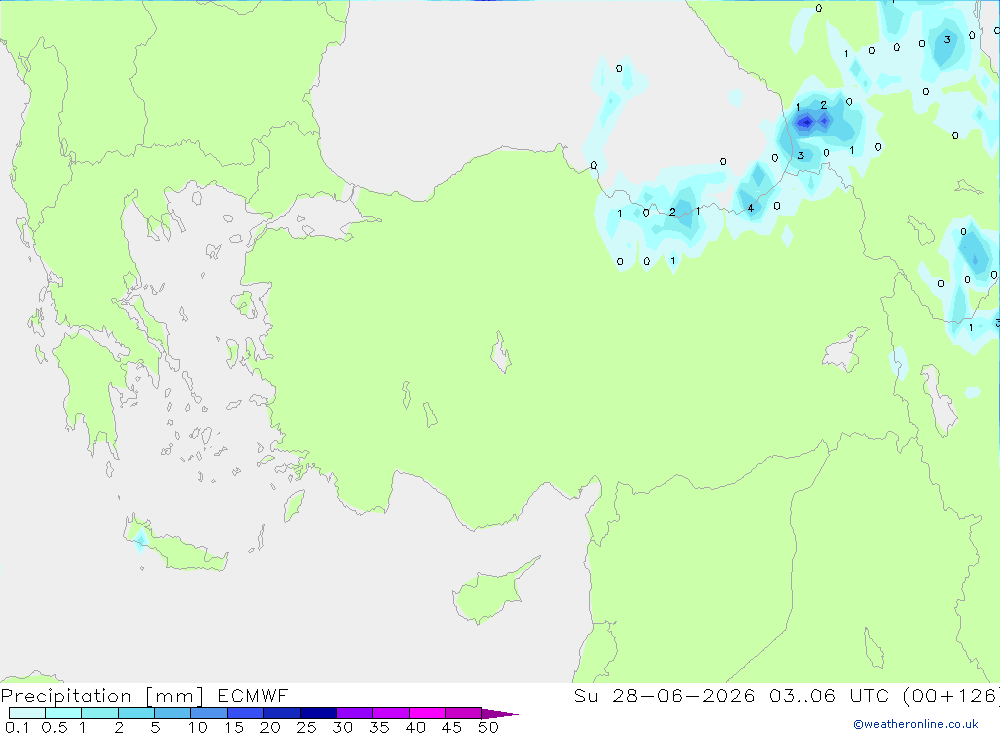Click the "[mm]" unit label
Screen dimensions: 1000x733
(x=175, y=695)
